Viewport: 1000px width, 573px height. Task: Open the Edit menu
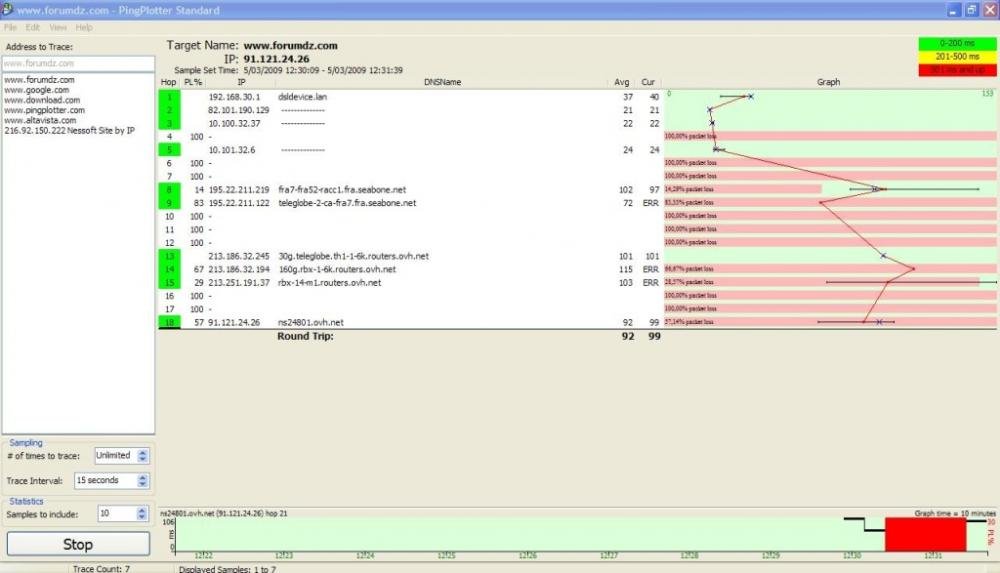[x=33, y=27]
